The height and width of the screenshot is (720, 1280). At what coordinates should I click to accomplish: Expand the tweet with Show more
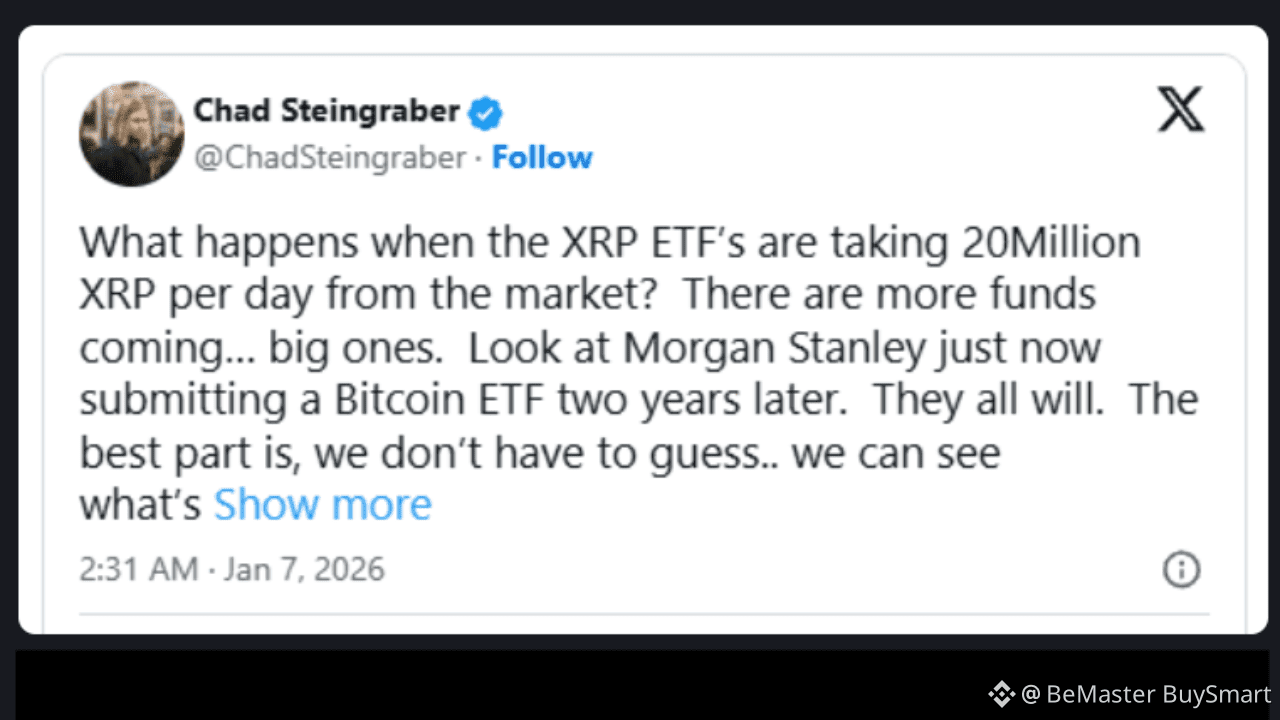tap(322, 504)
